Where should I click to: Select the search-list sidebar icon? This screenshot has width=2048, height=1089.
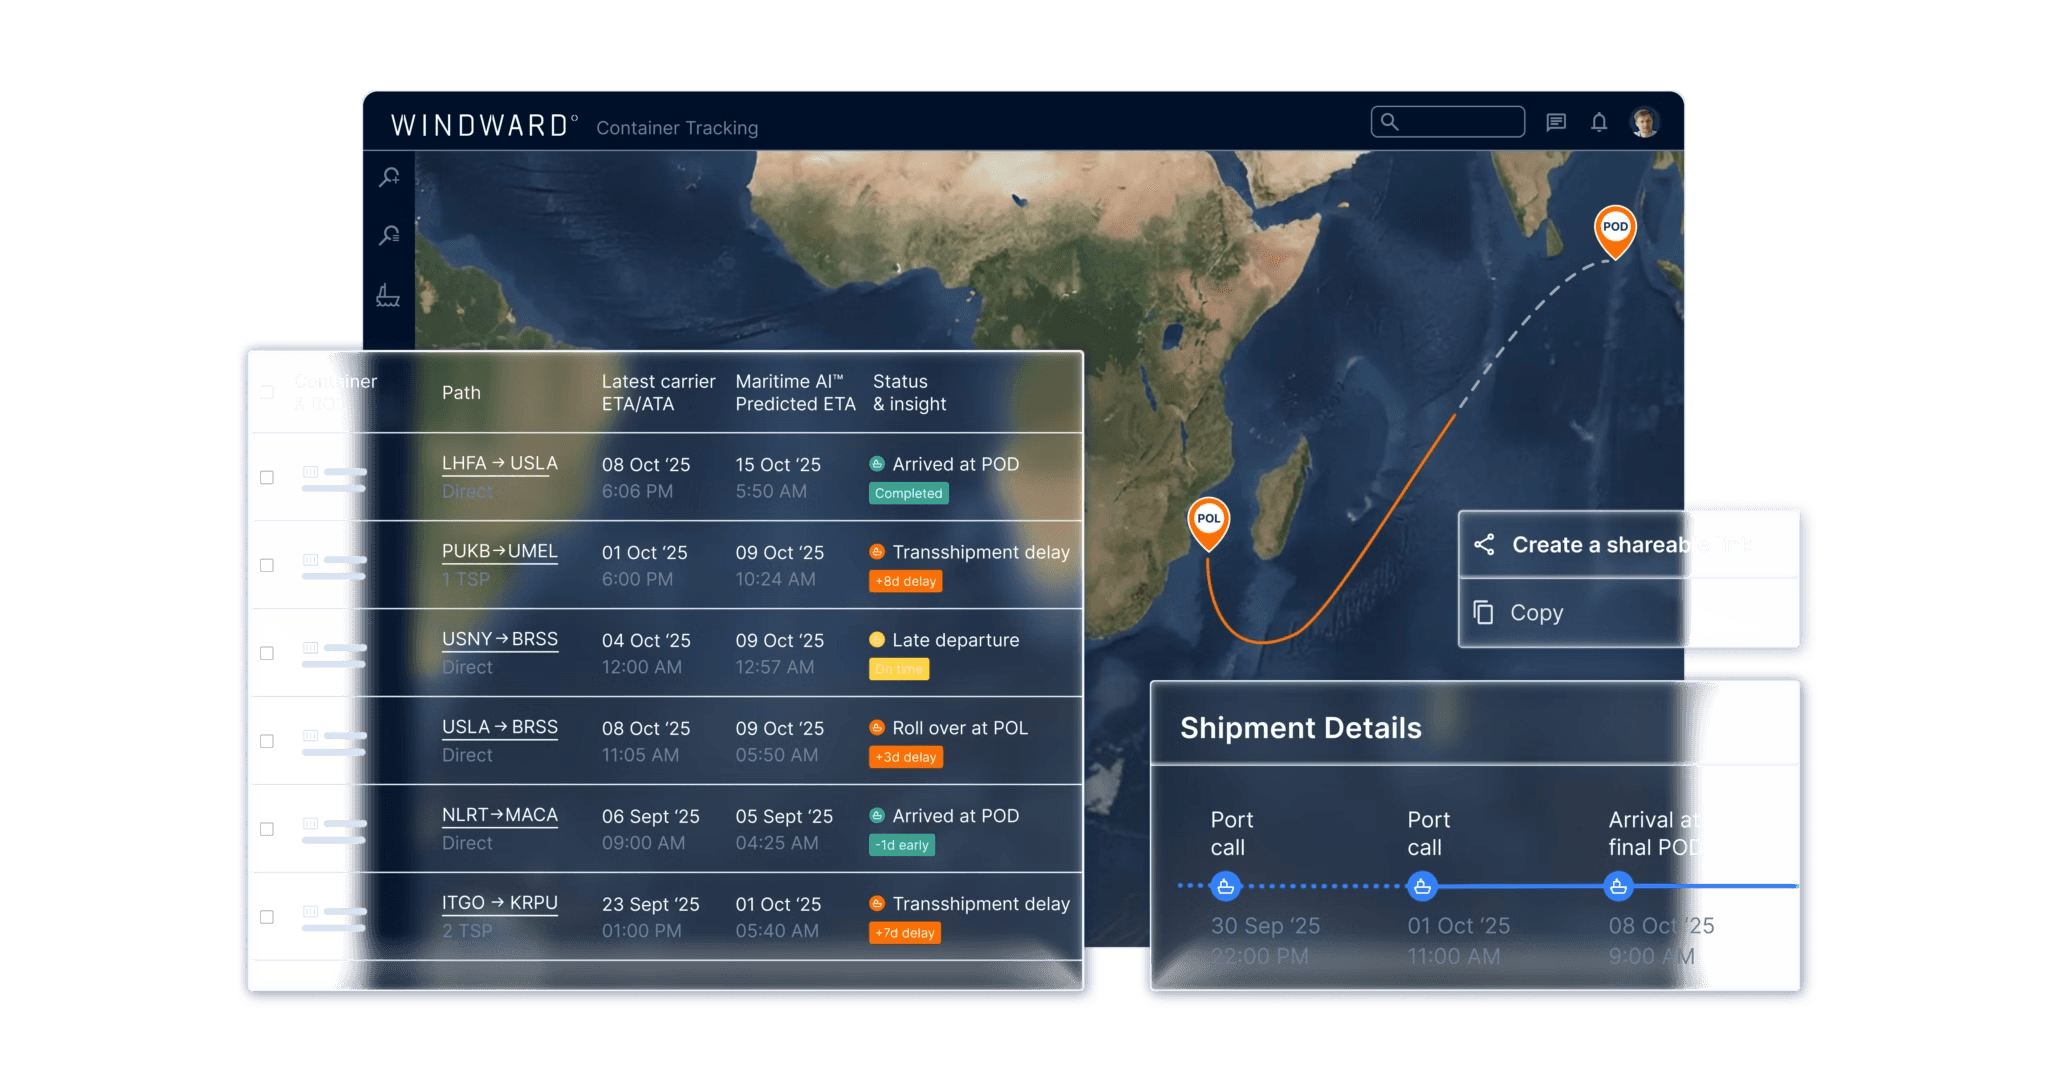click(389, 235)
